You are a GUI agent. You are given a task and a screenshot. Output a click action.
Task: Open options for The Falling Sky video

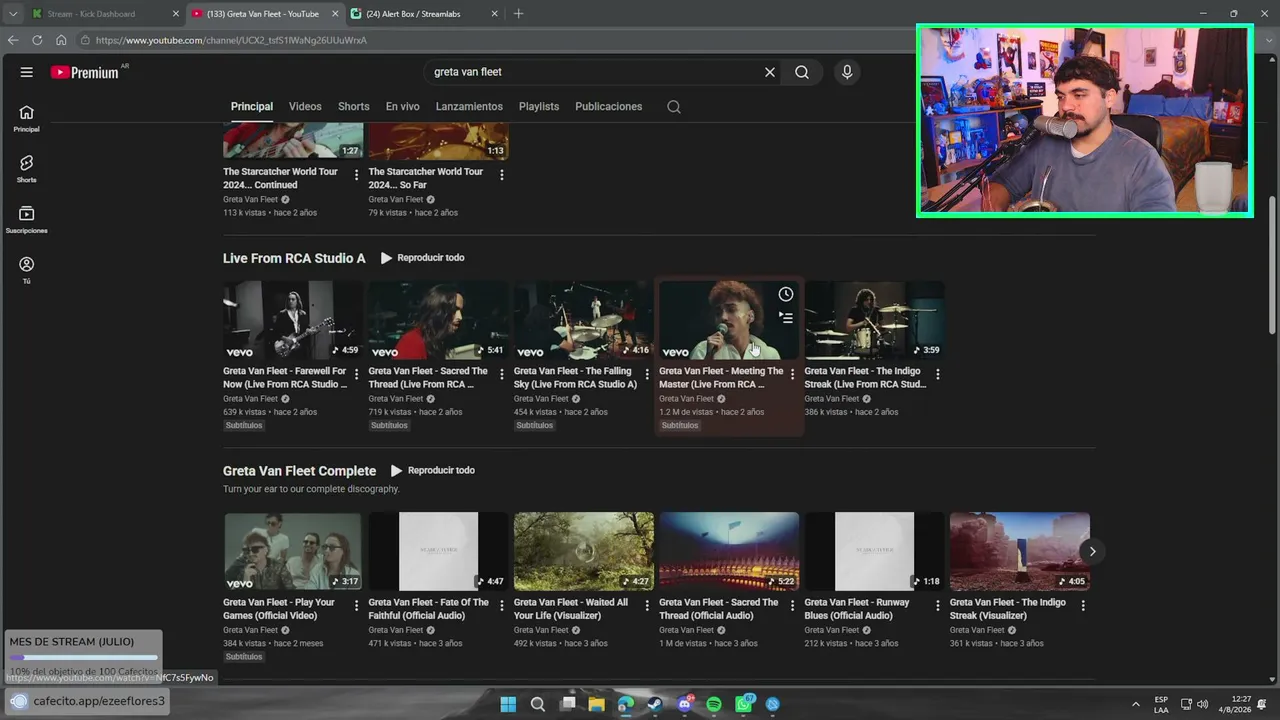[647, 375]
